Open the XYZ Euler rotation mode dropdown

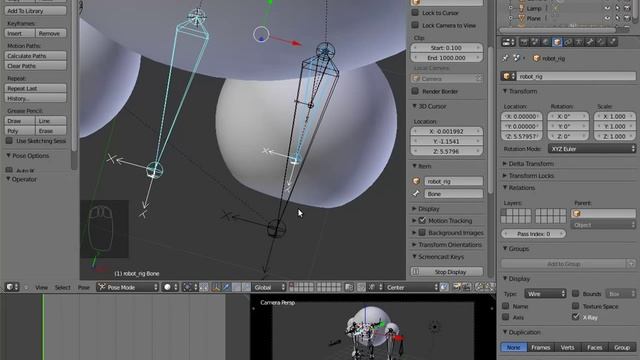[x=592, y=149]
